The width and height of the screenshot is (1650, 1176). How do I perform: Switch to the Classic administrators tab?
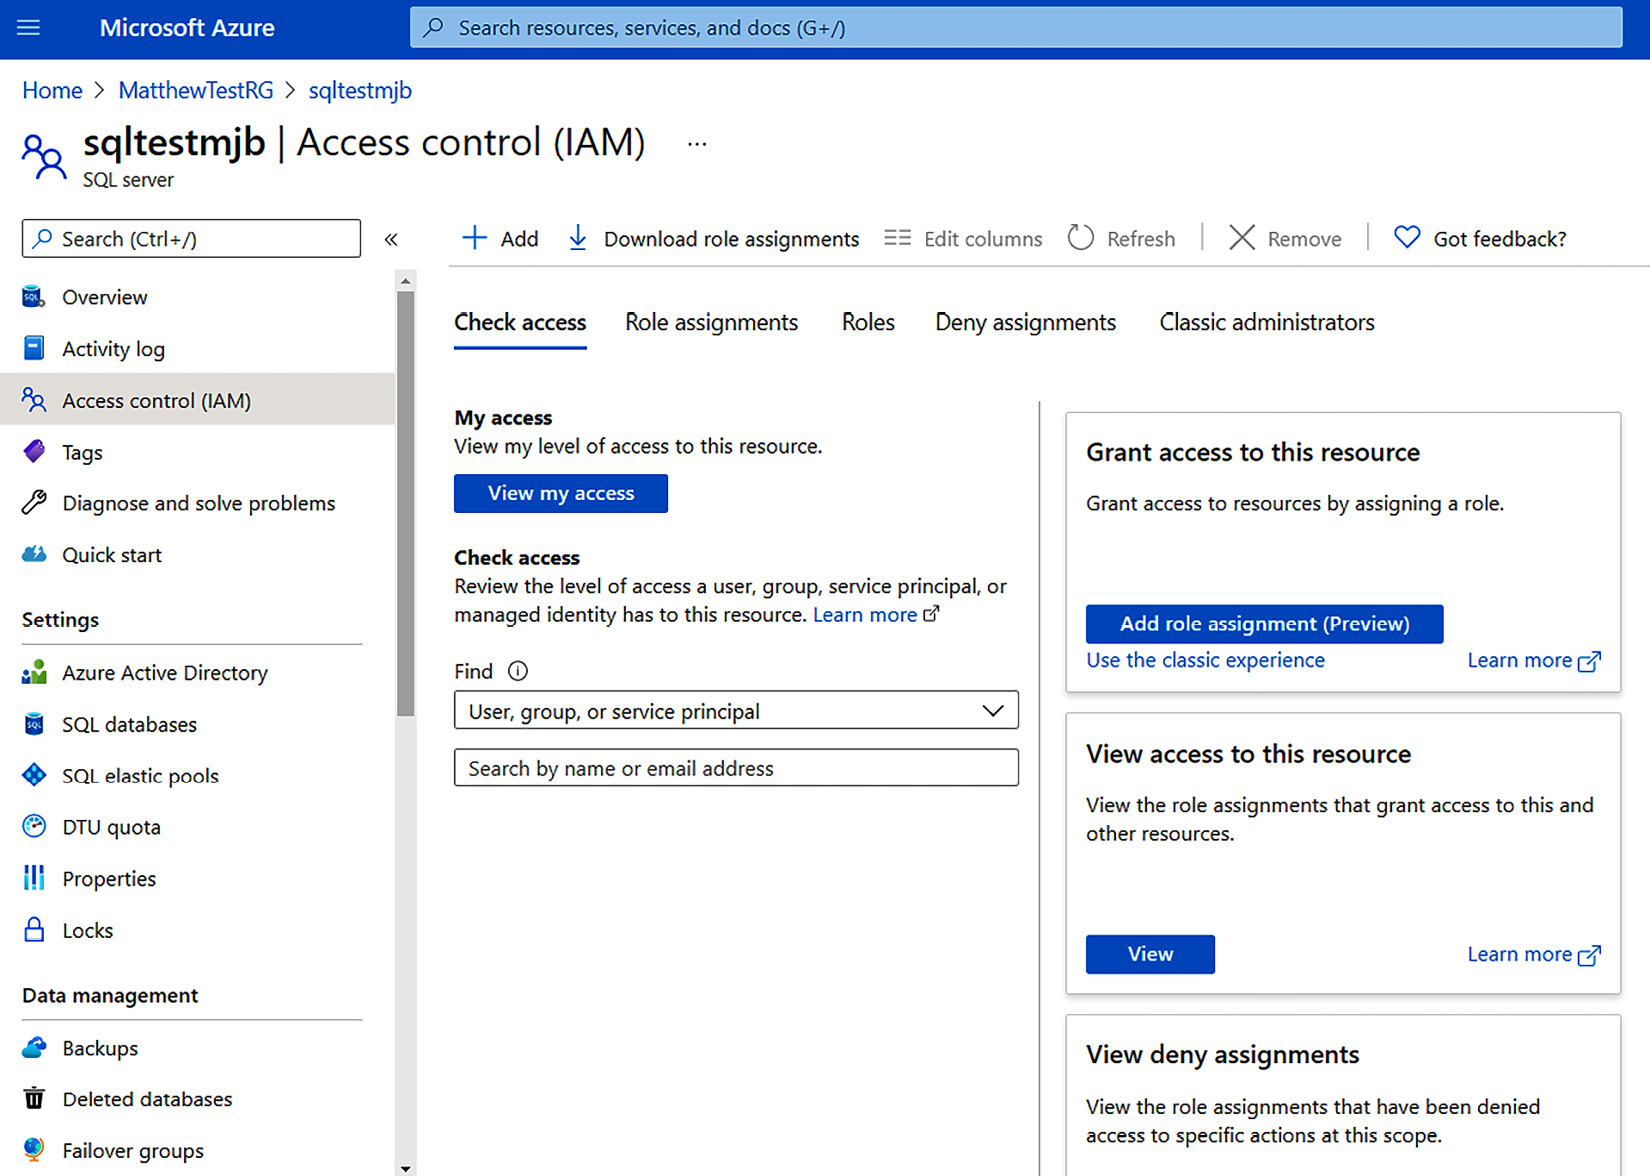pos(1266,322)
